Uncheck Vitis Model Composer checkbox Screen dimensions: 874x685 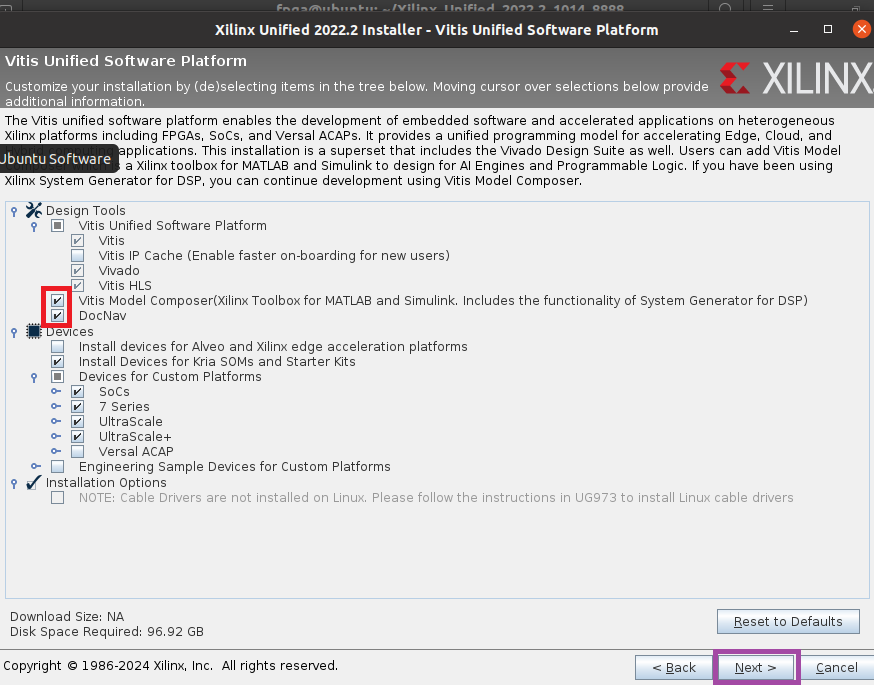tap(57, 300)
